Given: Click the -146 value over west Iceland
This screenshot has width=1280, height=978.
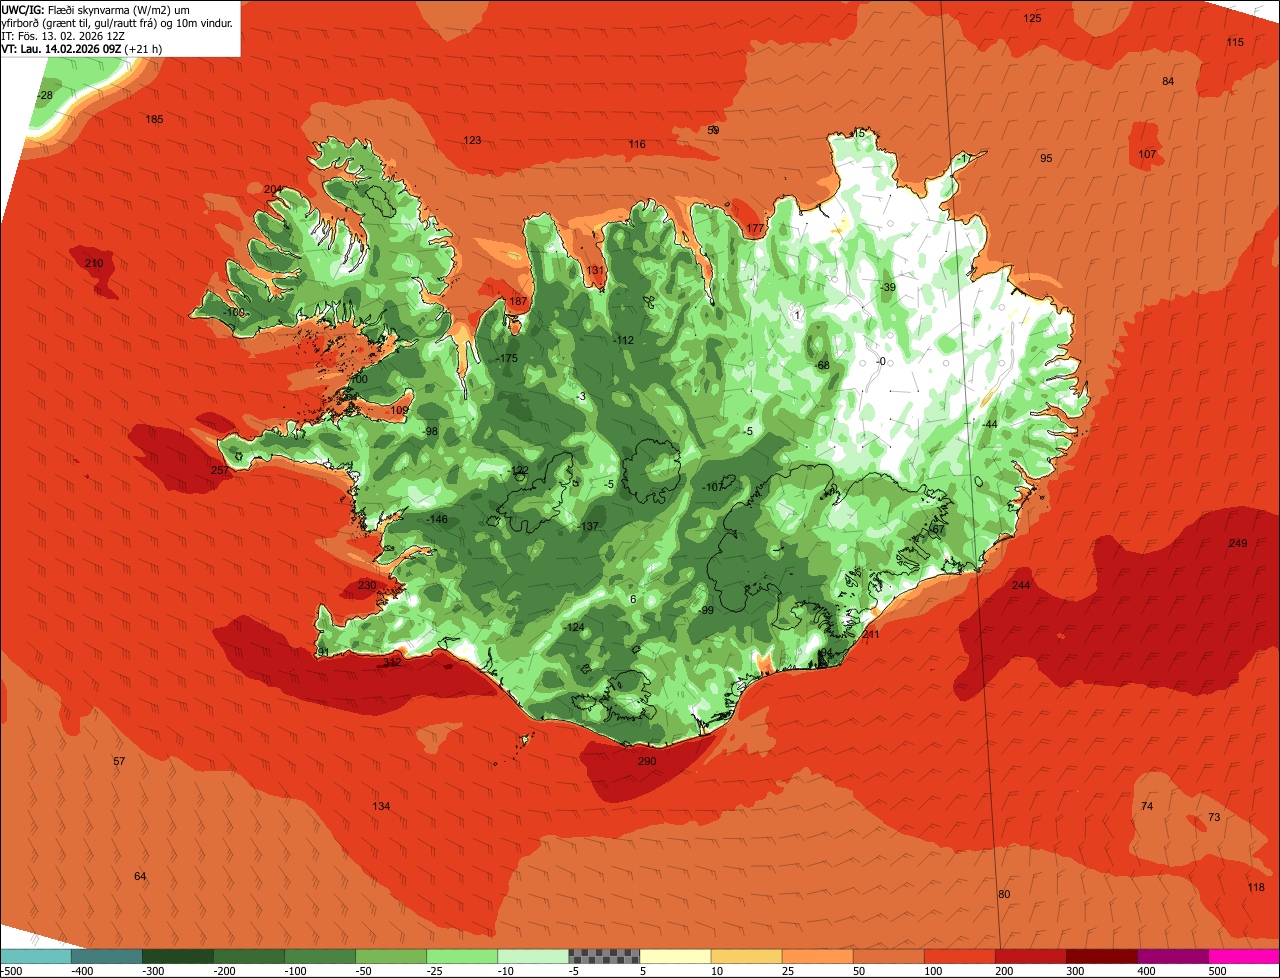Looking at the screenshot, I should tap(437, 519).
